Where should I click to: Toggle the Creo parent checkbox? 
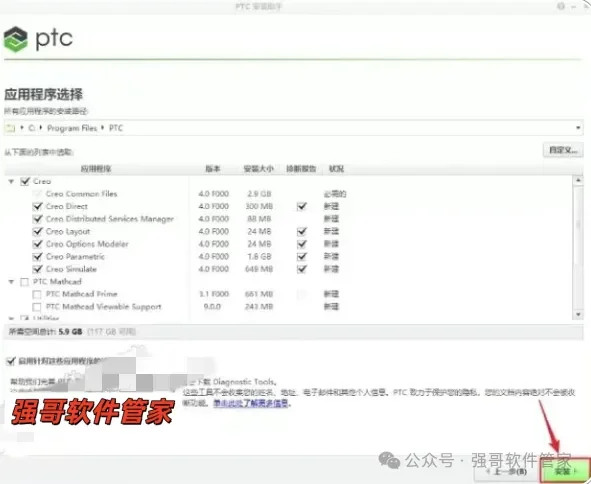pos(25,181)
